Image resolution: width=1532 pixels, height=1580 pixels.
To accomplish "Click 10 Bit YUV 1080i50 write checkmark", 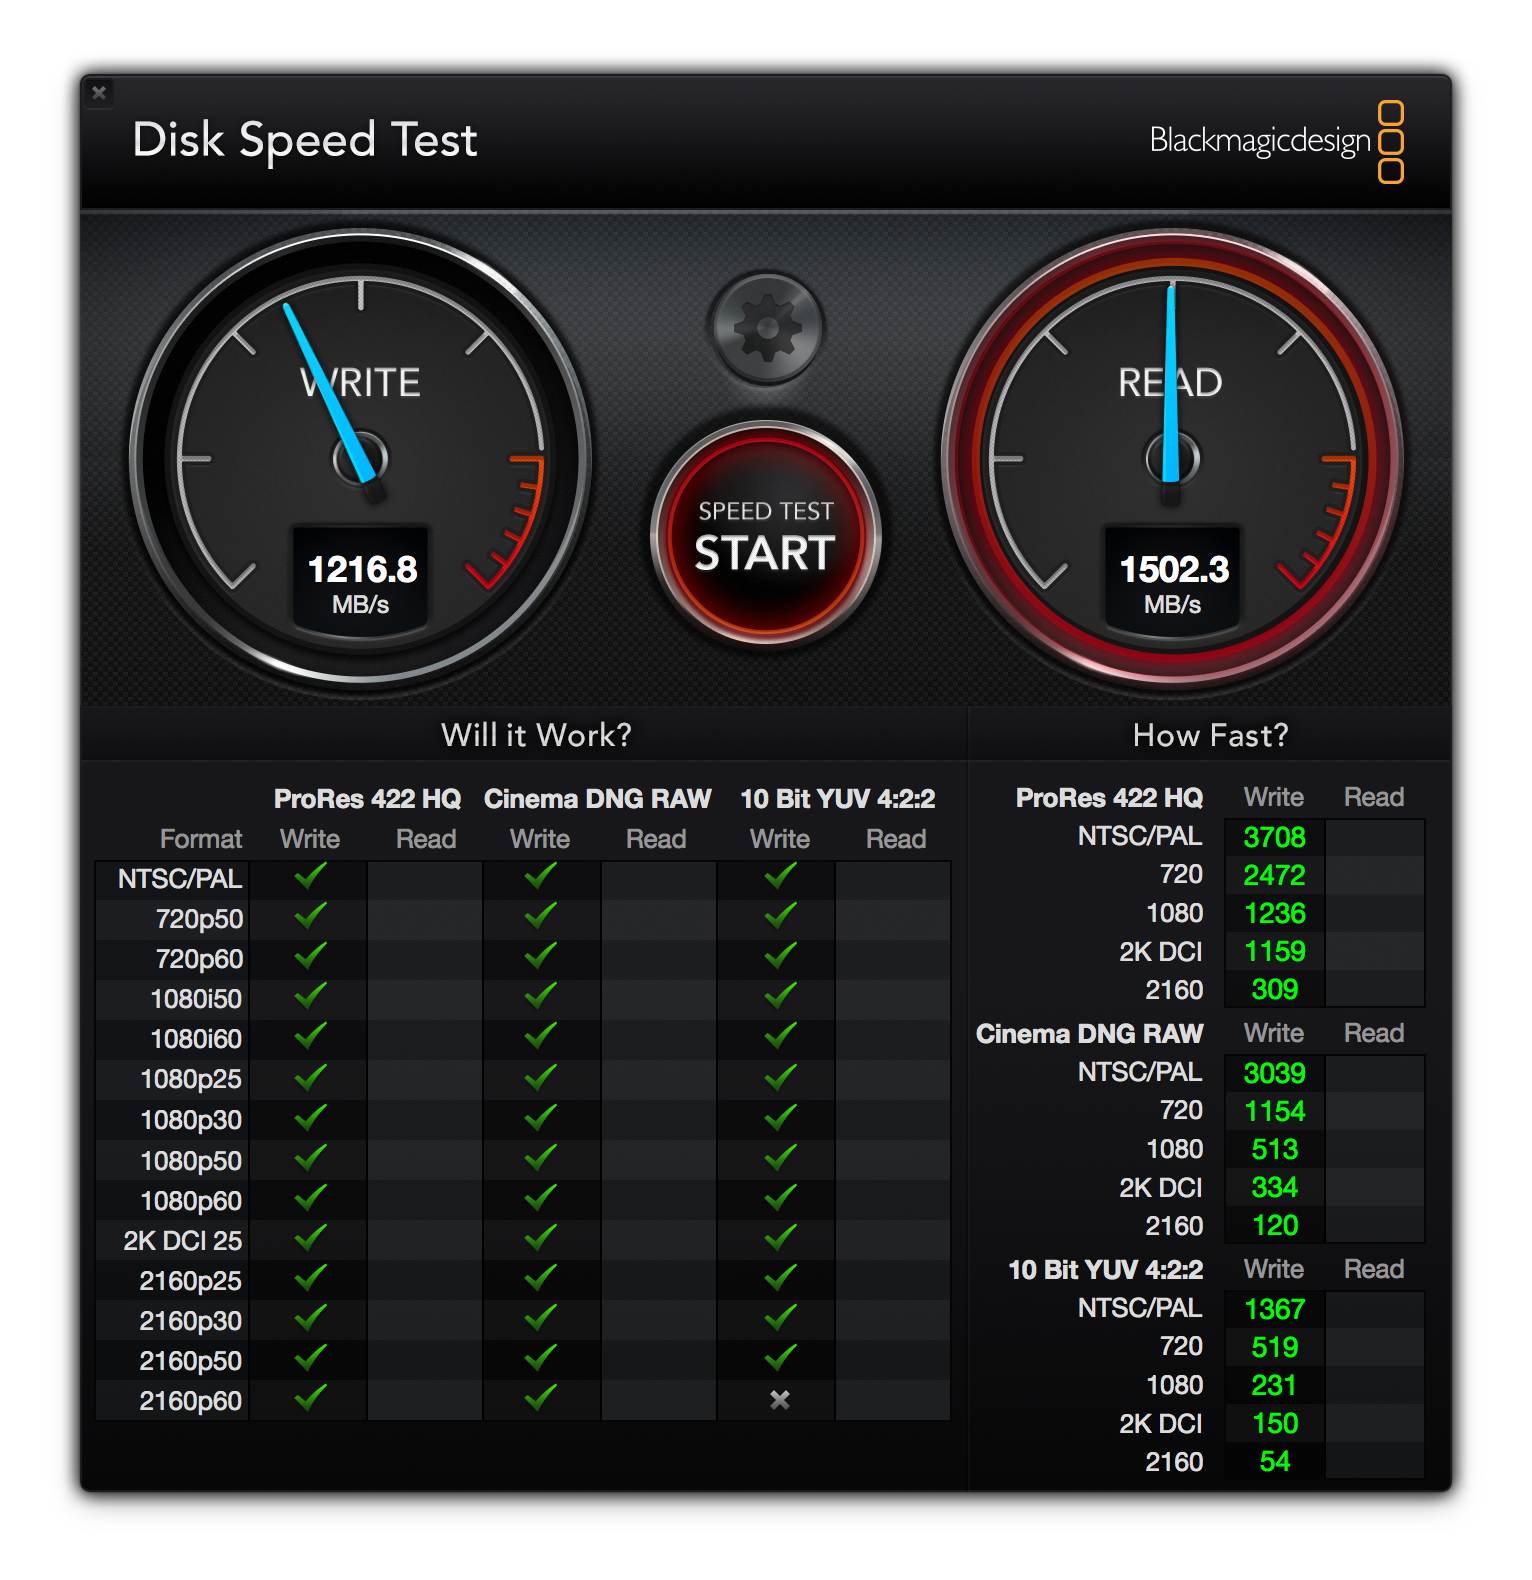I will click(x=781, y=996).
